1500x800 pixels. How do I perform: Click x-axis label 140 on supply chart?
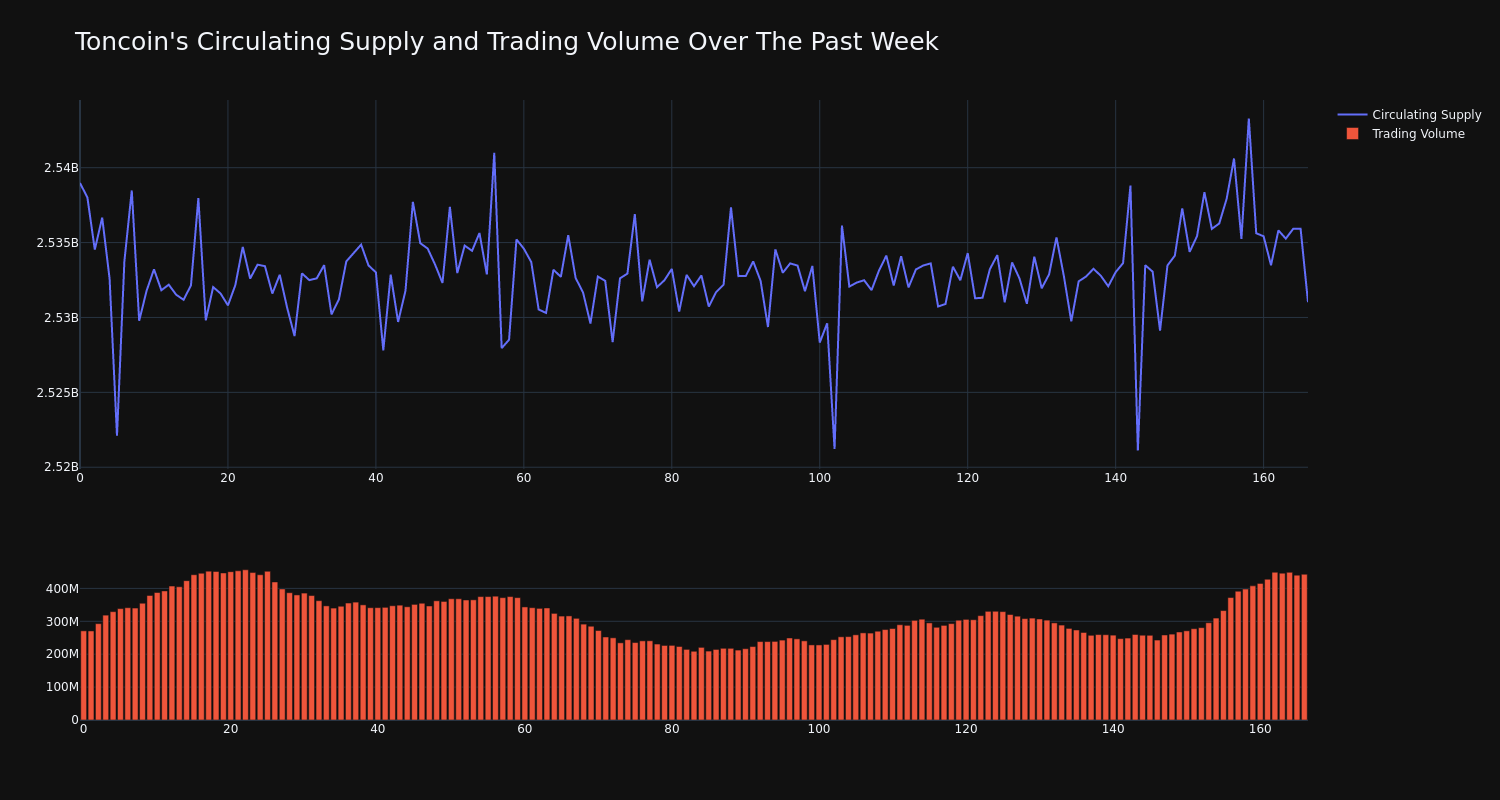[x=1116, y=478]
